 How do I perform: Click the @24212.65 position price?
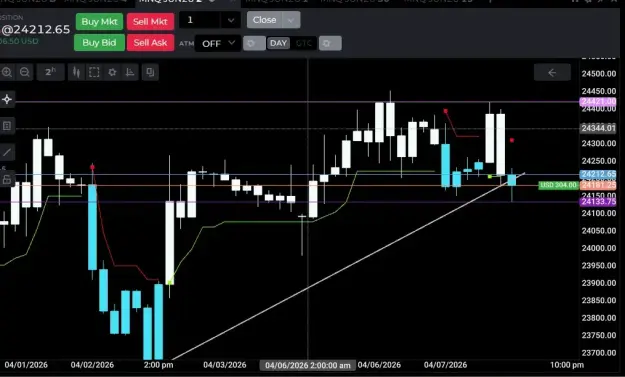coord(35,29)
